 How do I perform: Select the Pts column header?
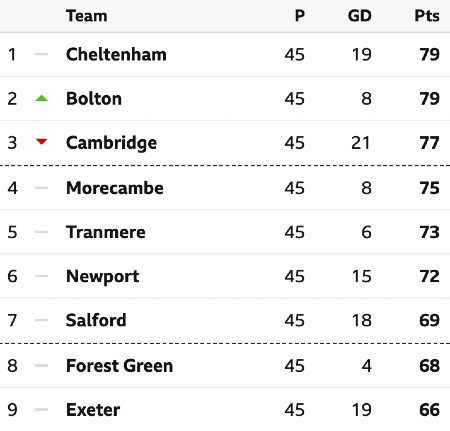(427, 16)
